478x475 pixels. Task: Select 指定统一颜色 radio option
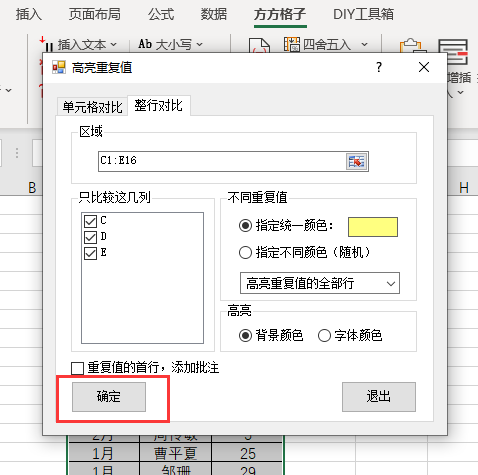(x=245, y=226)
